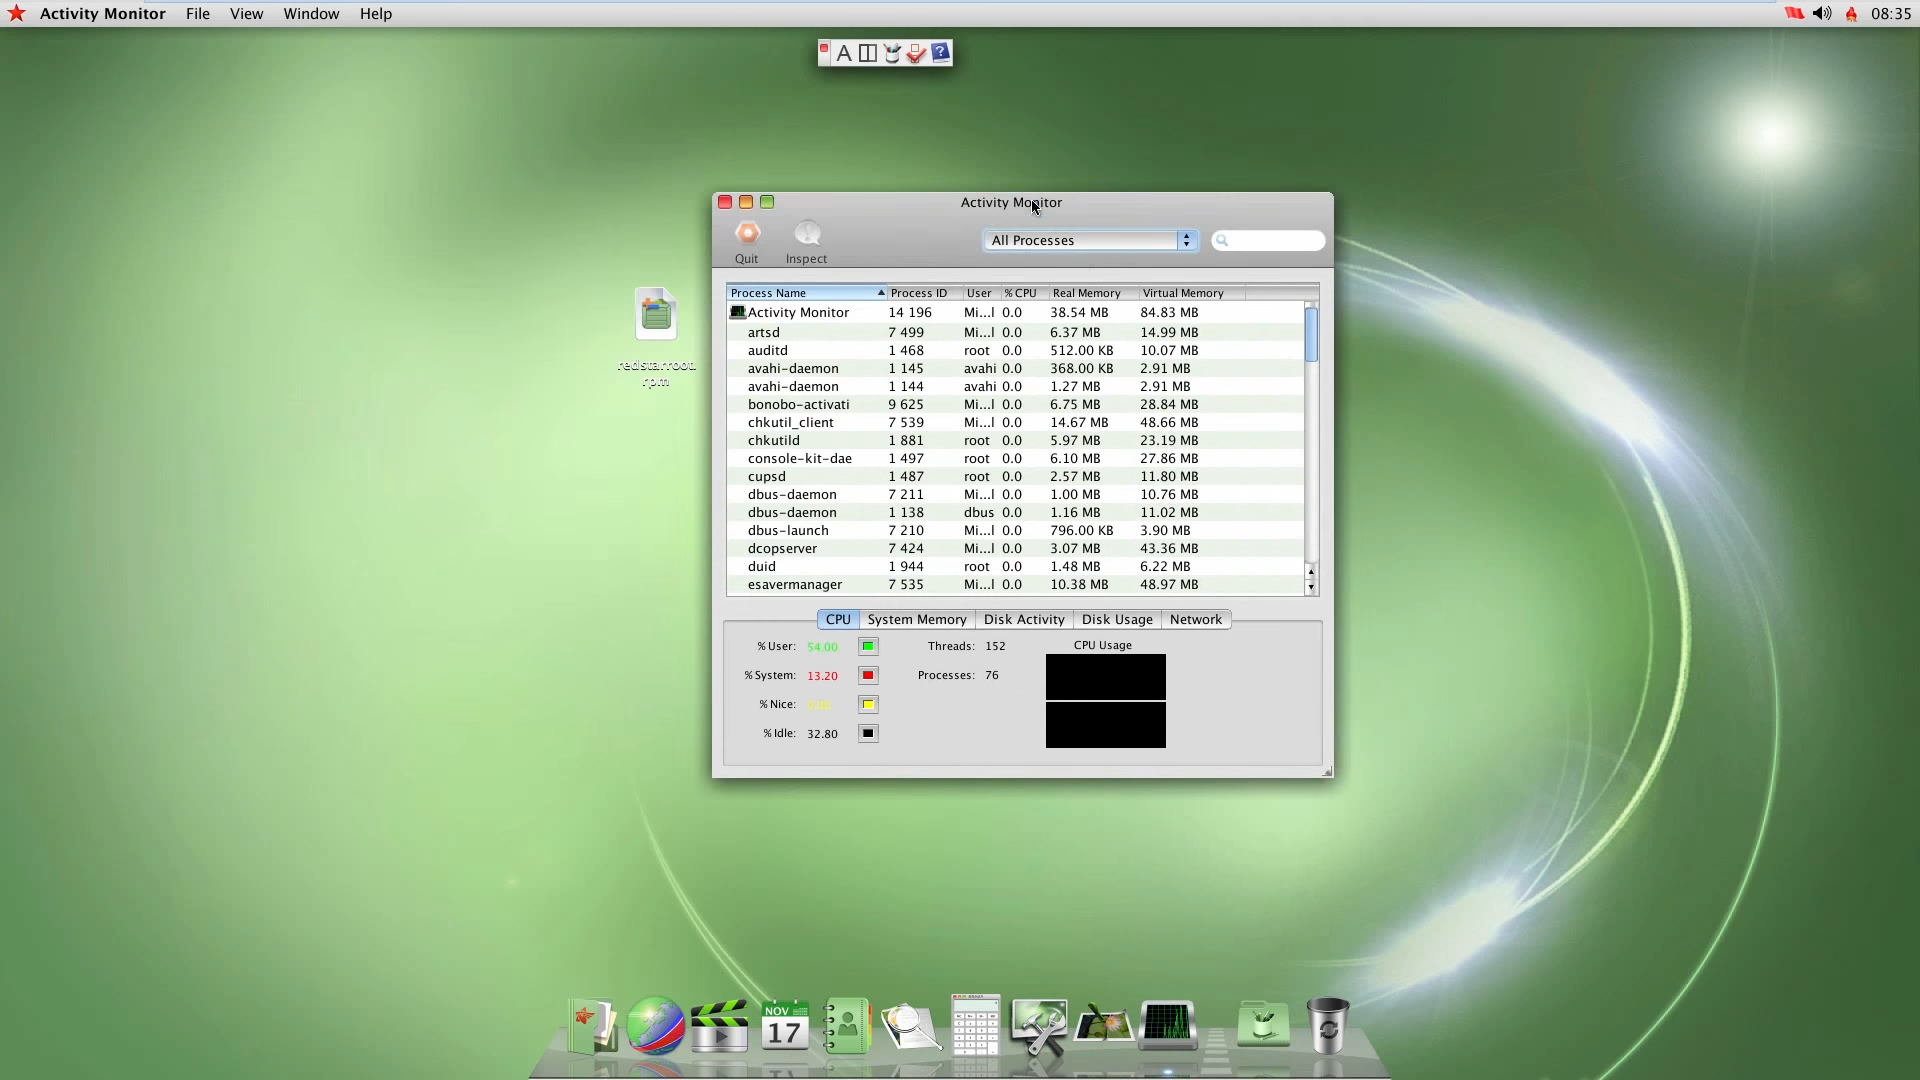Click the red star system menu icon
1920x1080 pixels.
pyautogui.click(x=16, y=13)
